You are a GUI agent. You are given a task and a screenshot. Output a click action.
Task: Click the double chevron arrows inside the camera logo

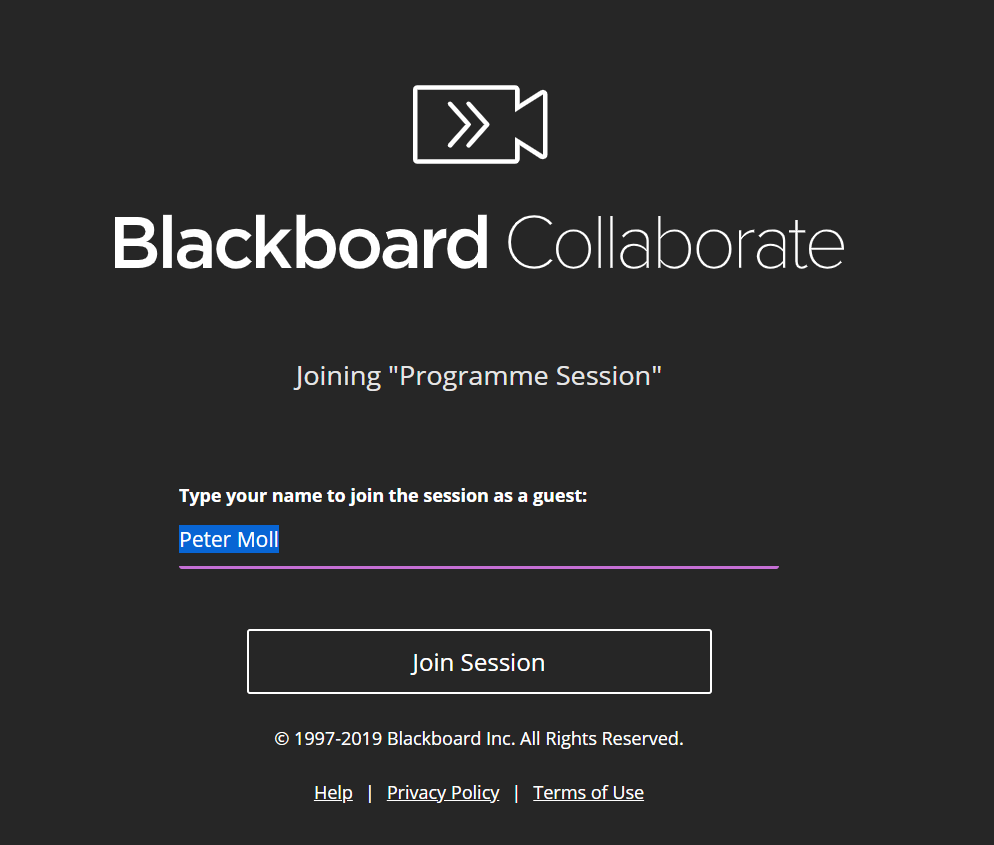pyautogui.click(x=468, y=124)
